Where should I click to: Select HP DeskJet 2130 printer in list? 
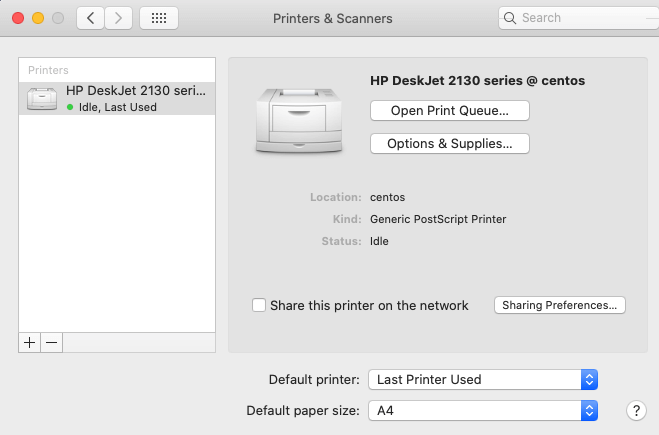coord(117,98)
